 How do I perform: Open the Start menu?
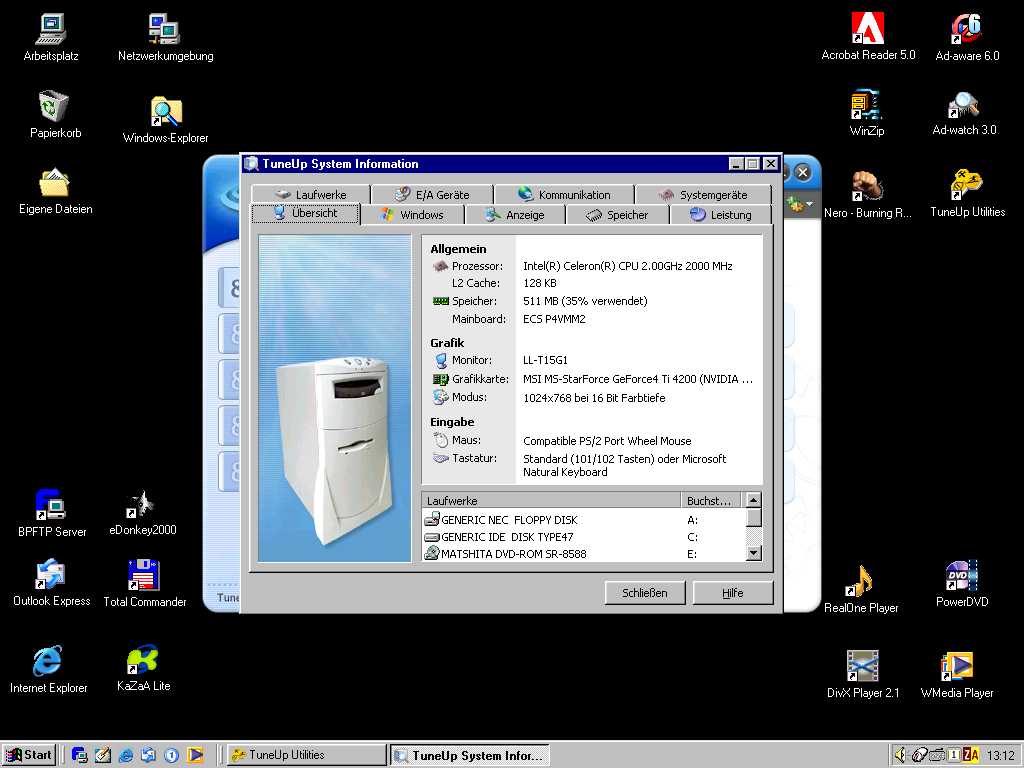point(29,755)
